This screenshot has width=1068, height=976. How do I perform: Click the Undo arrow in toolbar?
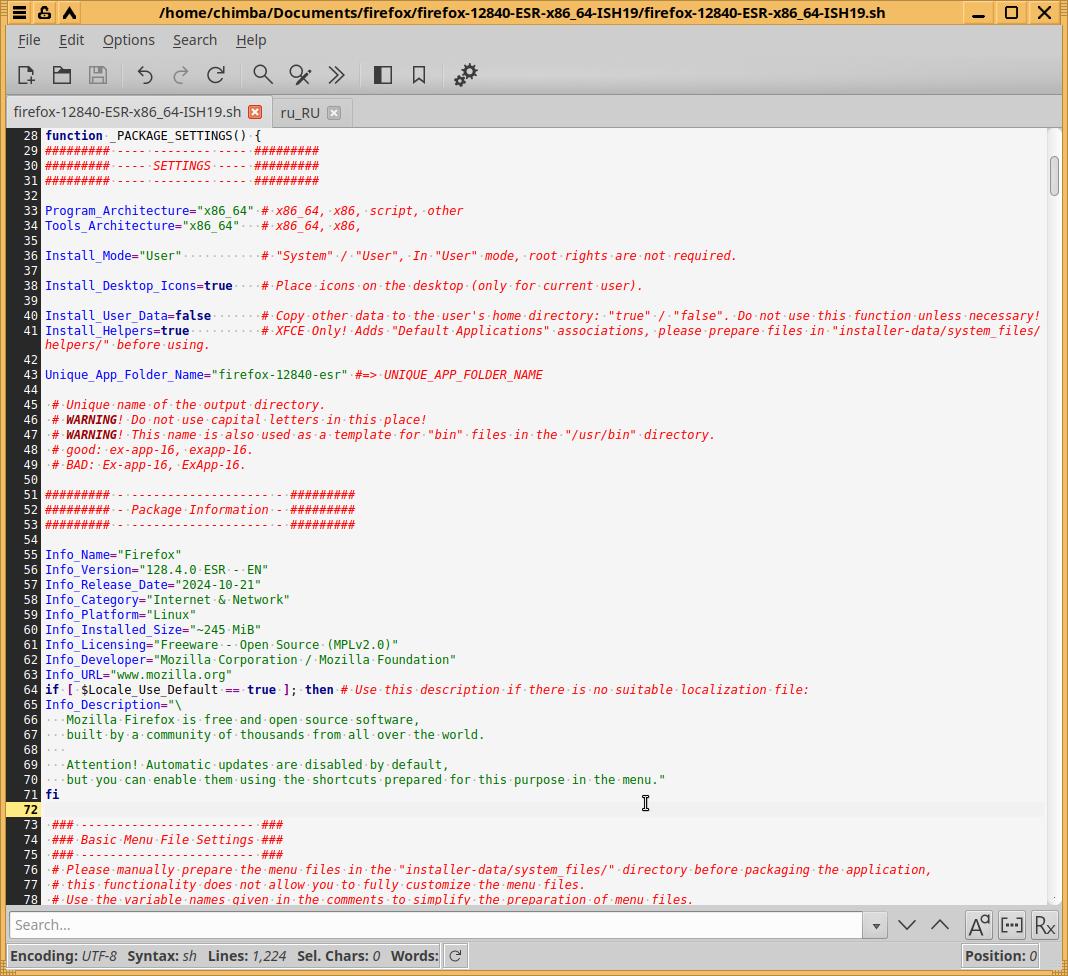(145, 75)
